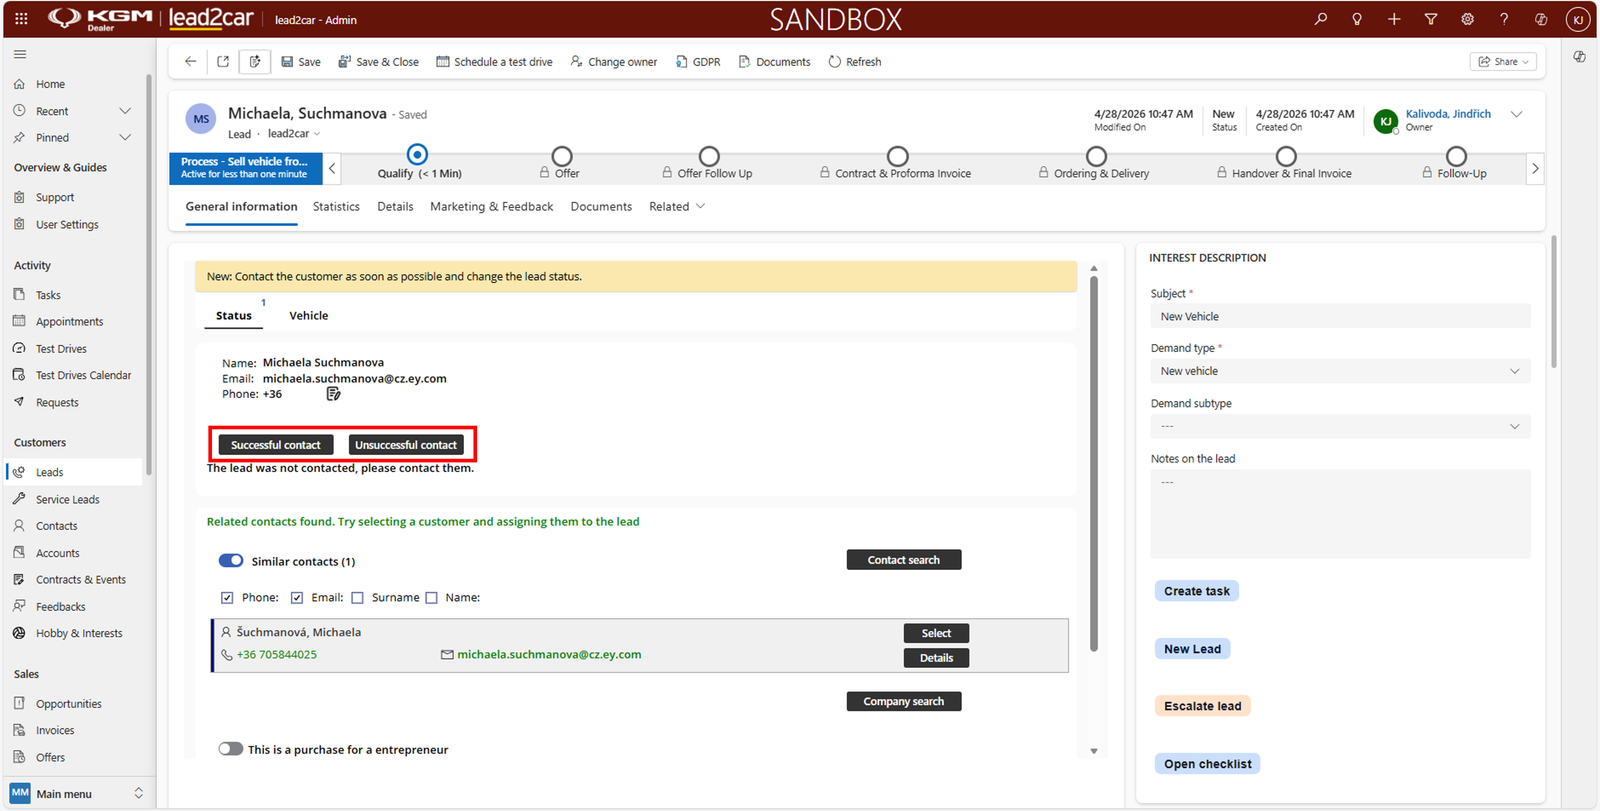The image size is (1600, 811).
Task: Open the advanced find filter icon
Action: [1431, 19]
